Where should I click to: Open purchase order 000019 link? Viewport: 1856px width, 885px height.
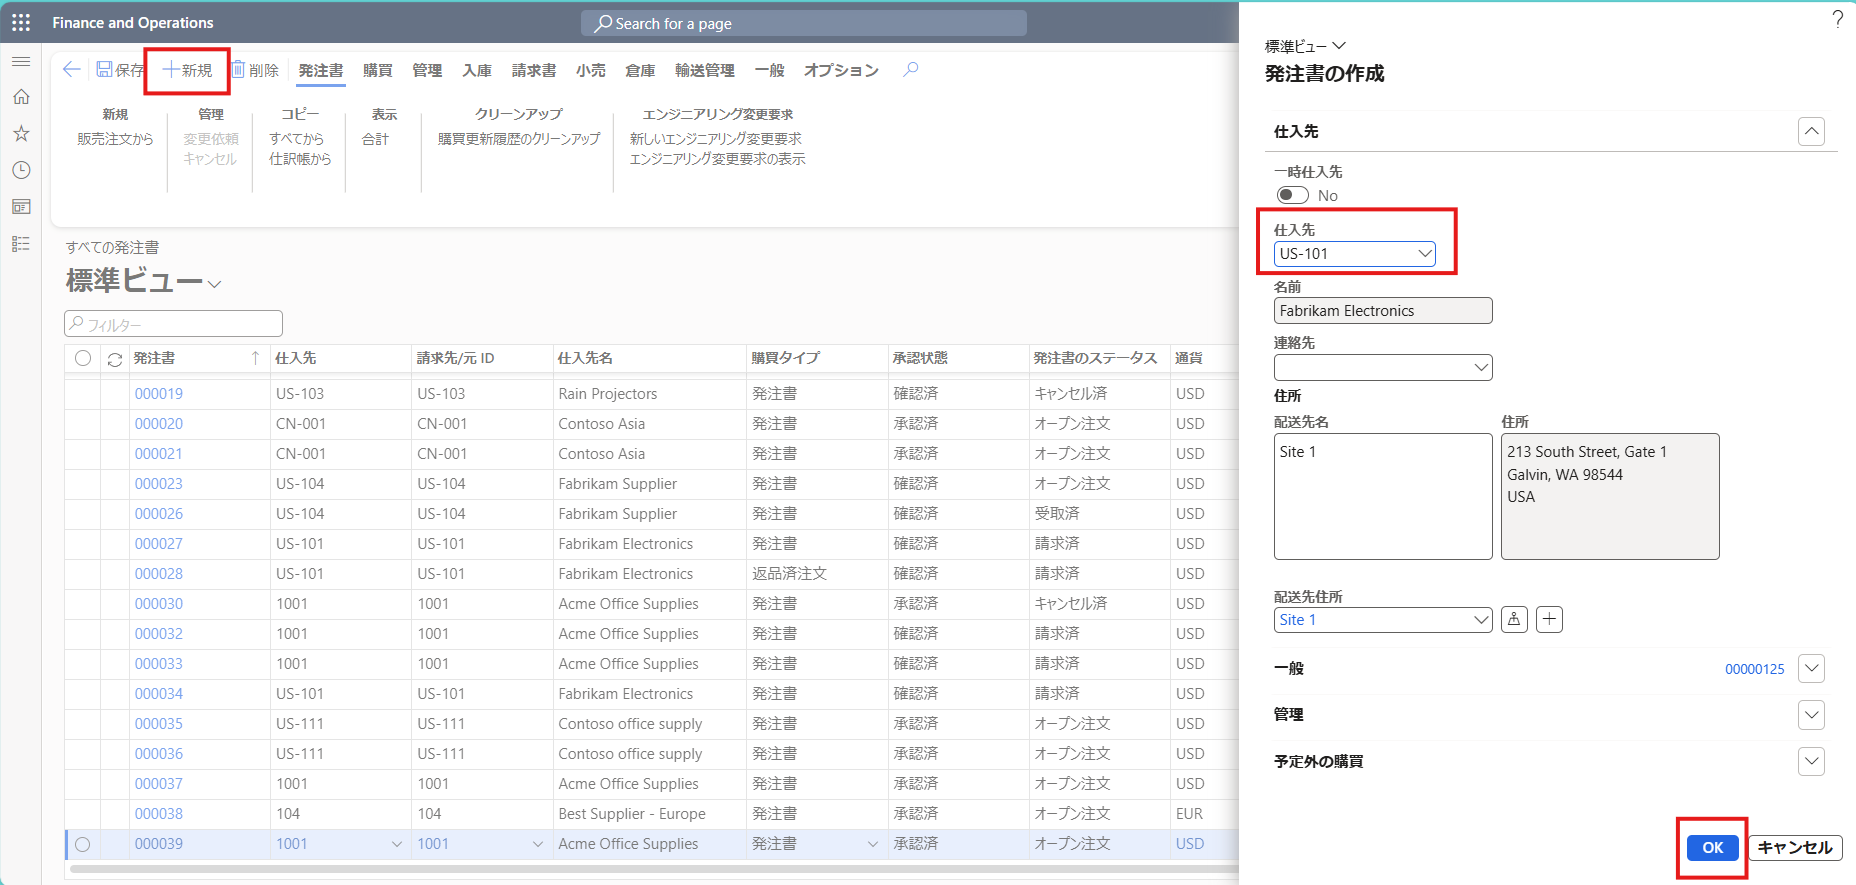(159, 394)
